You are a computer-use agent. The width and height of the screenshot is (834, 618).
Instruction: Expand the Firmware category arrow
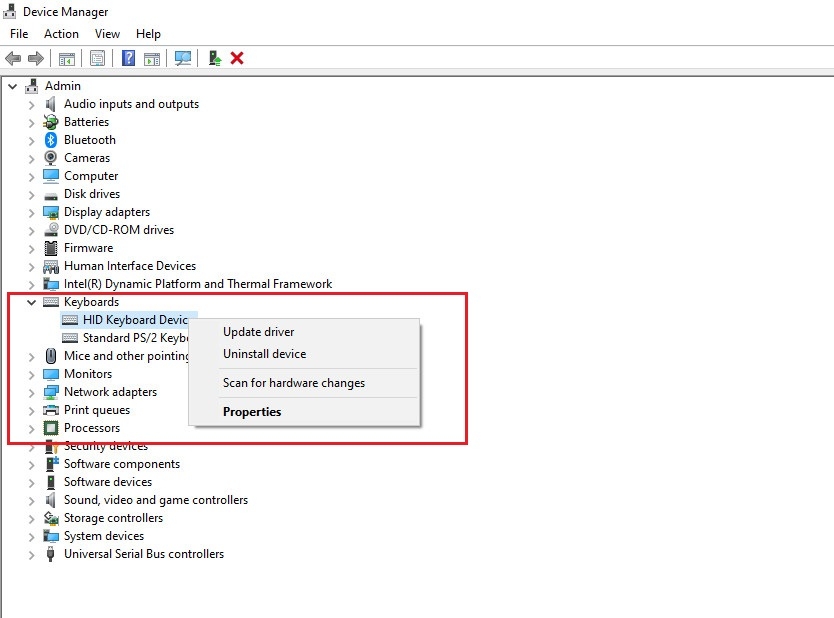[x=31, y=249]
